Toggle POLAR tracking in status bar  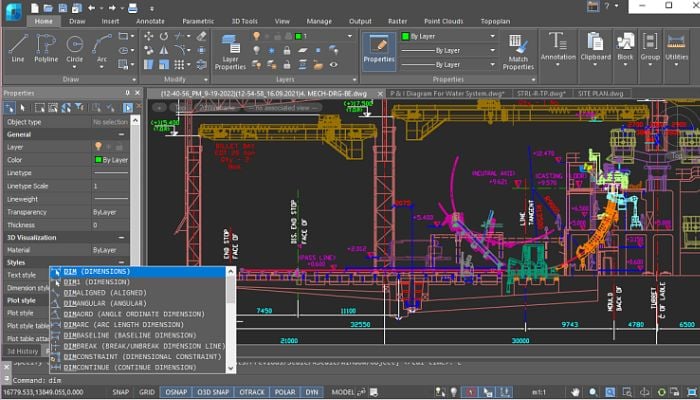pos(285,392)
